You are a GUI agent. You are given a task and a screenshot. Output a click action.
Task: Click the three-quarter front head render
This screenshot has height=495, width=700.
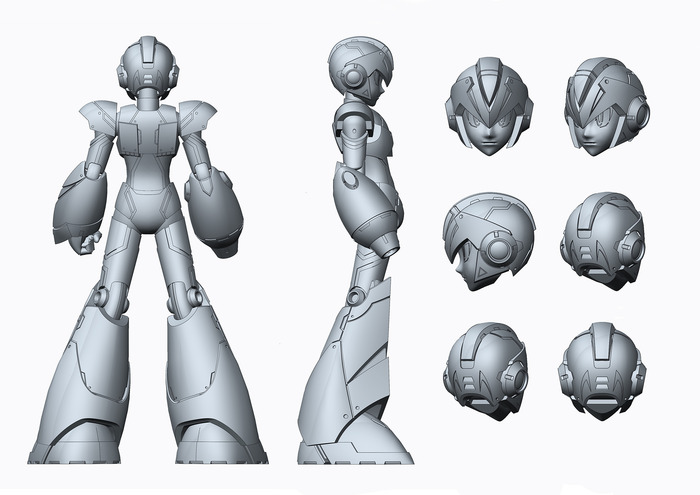pos(607,106)
